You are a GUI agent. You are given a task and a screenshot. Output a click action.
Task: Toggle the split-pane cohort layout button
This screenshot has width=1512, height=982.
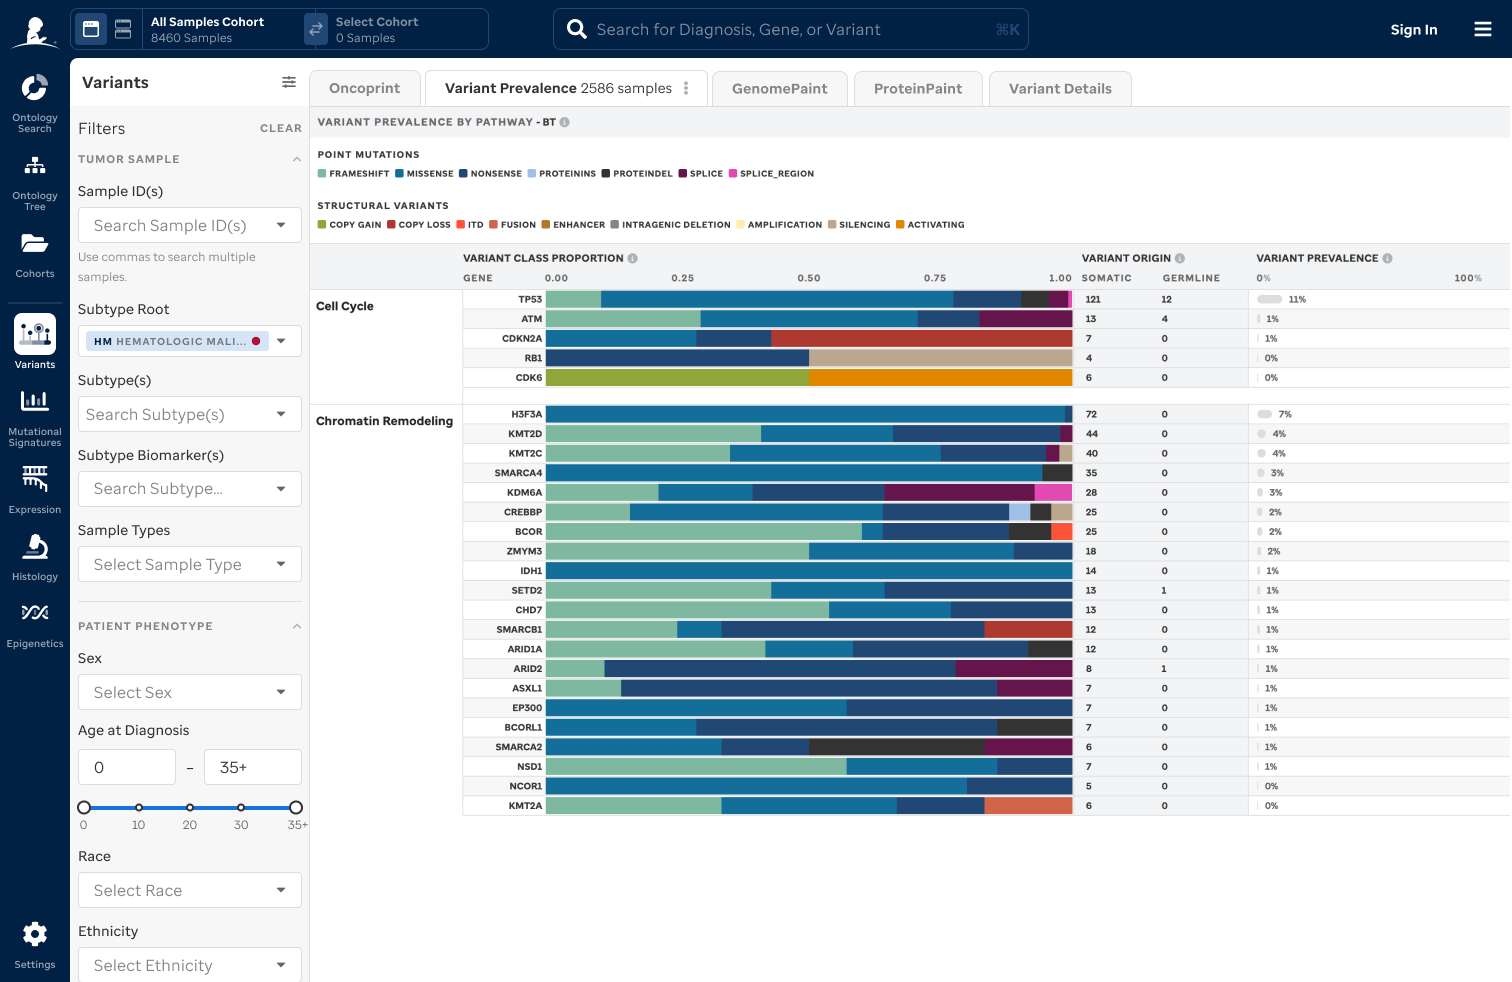click(x=123, y=30)
